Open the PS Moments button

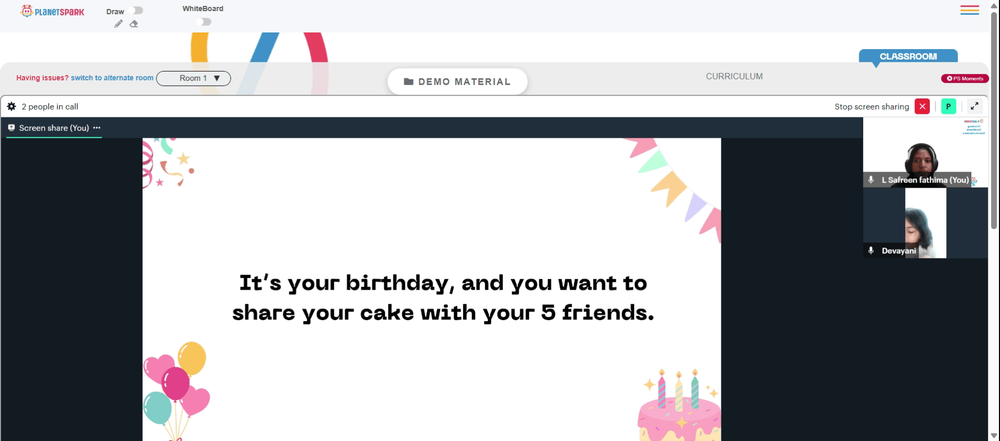click(x=965, y=78)
